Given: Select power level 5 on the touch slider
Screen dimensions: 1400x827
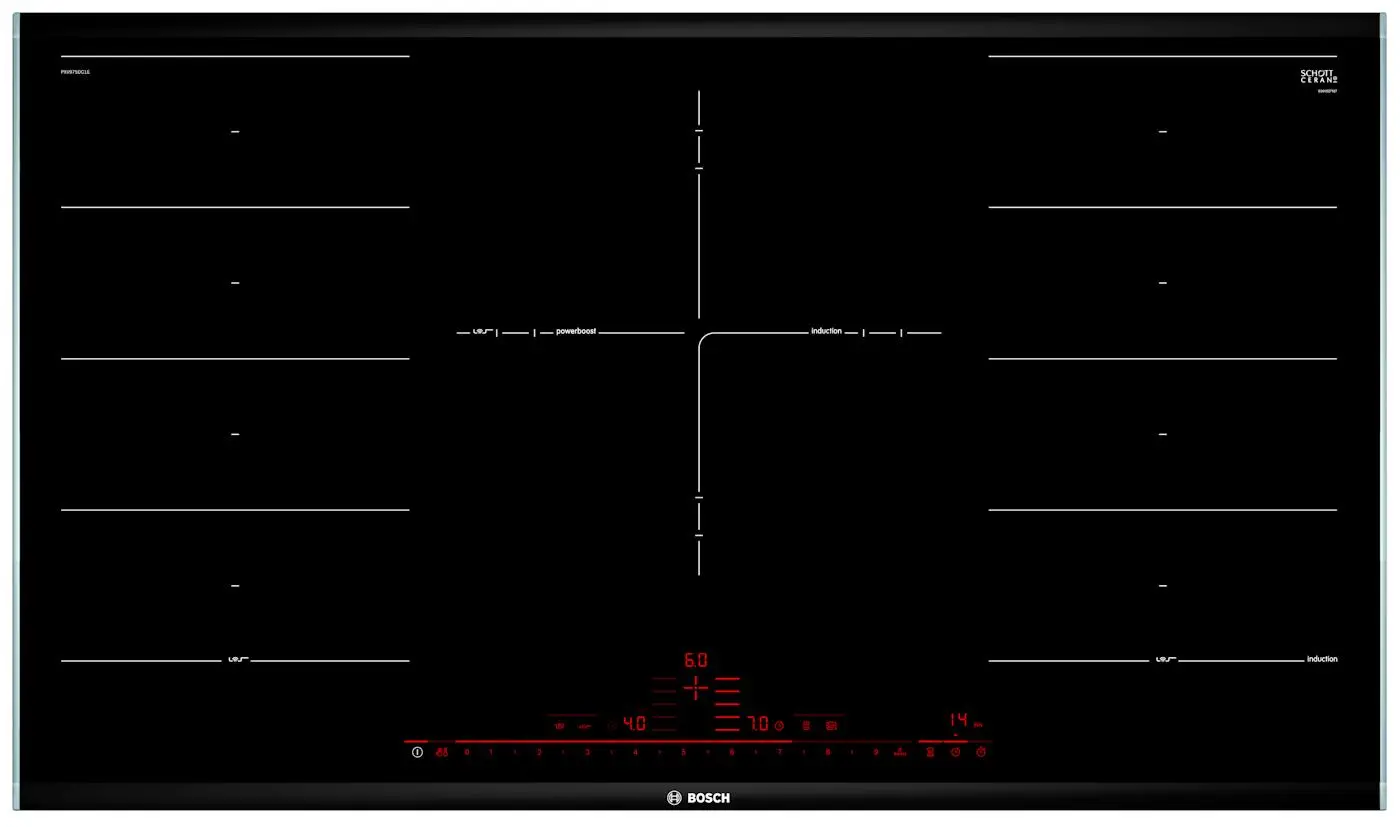Looking at the screenshot, I should click(x=682, y=751).
